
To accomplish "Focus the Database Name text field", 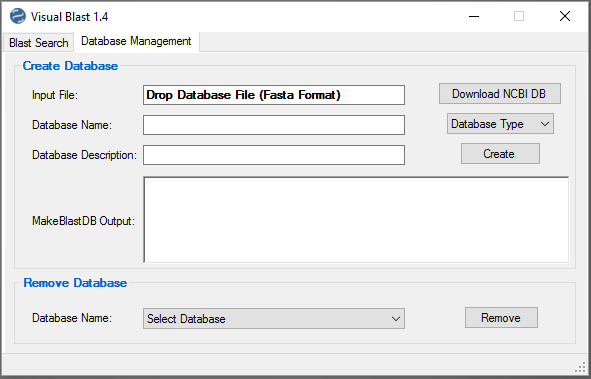I will click(274, 125).
